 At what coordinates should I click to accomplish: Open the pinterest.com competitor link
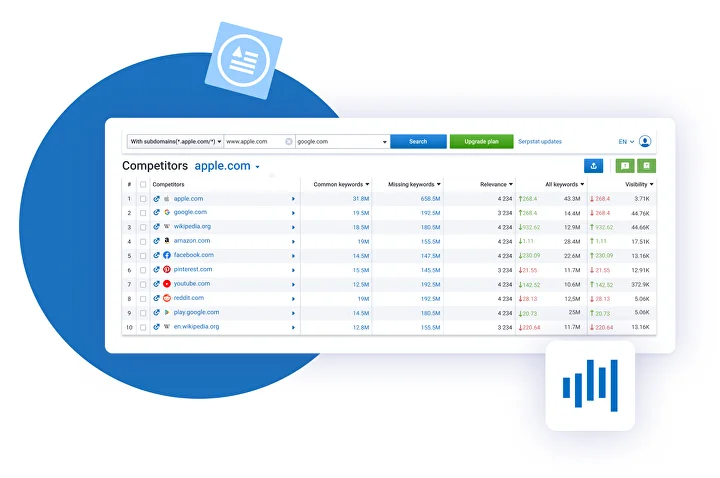tap(193, 269)
